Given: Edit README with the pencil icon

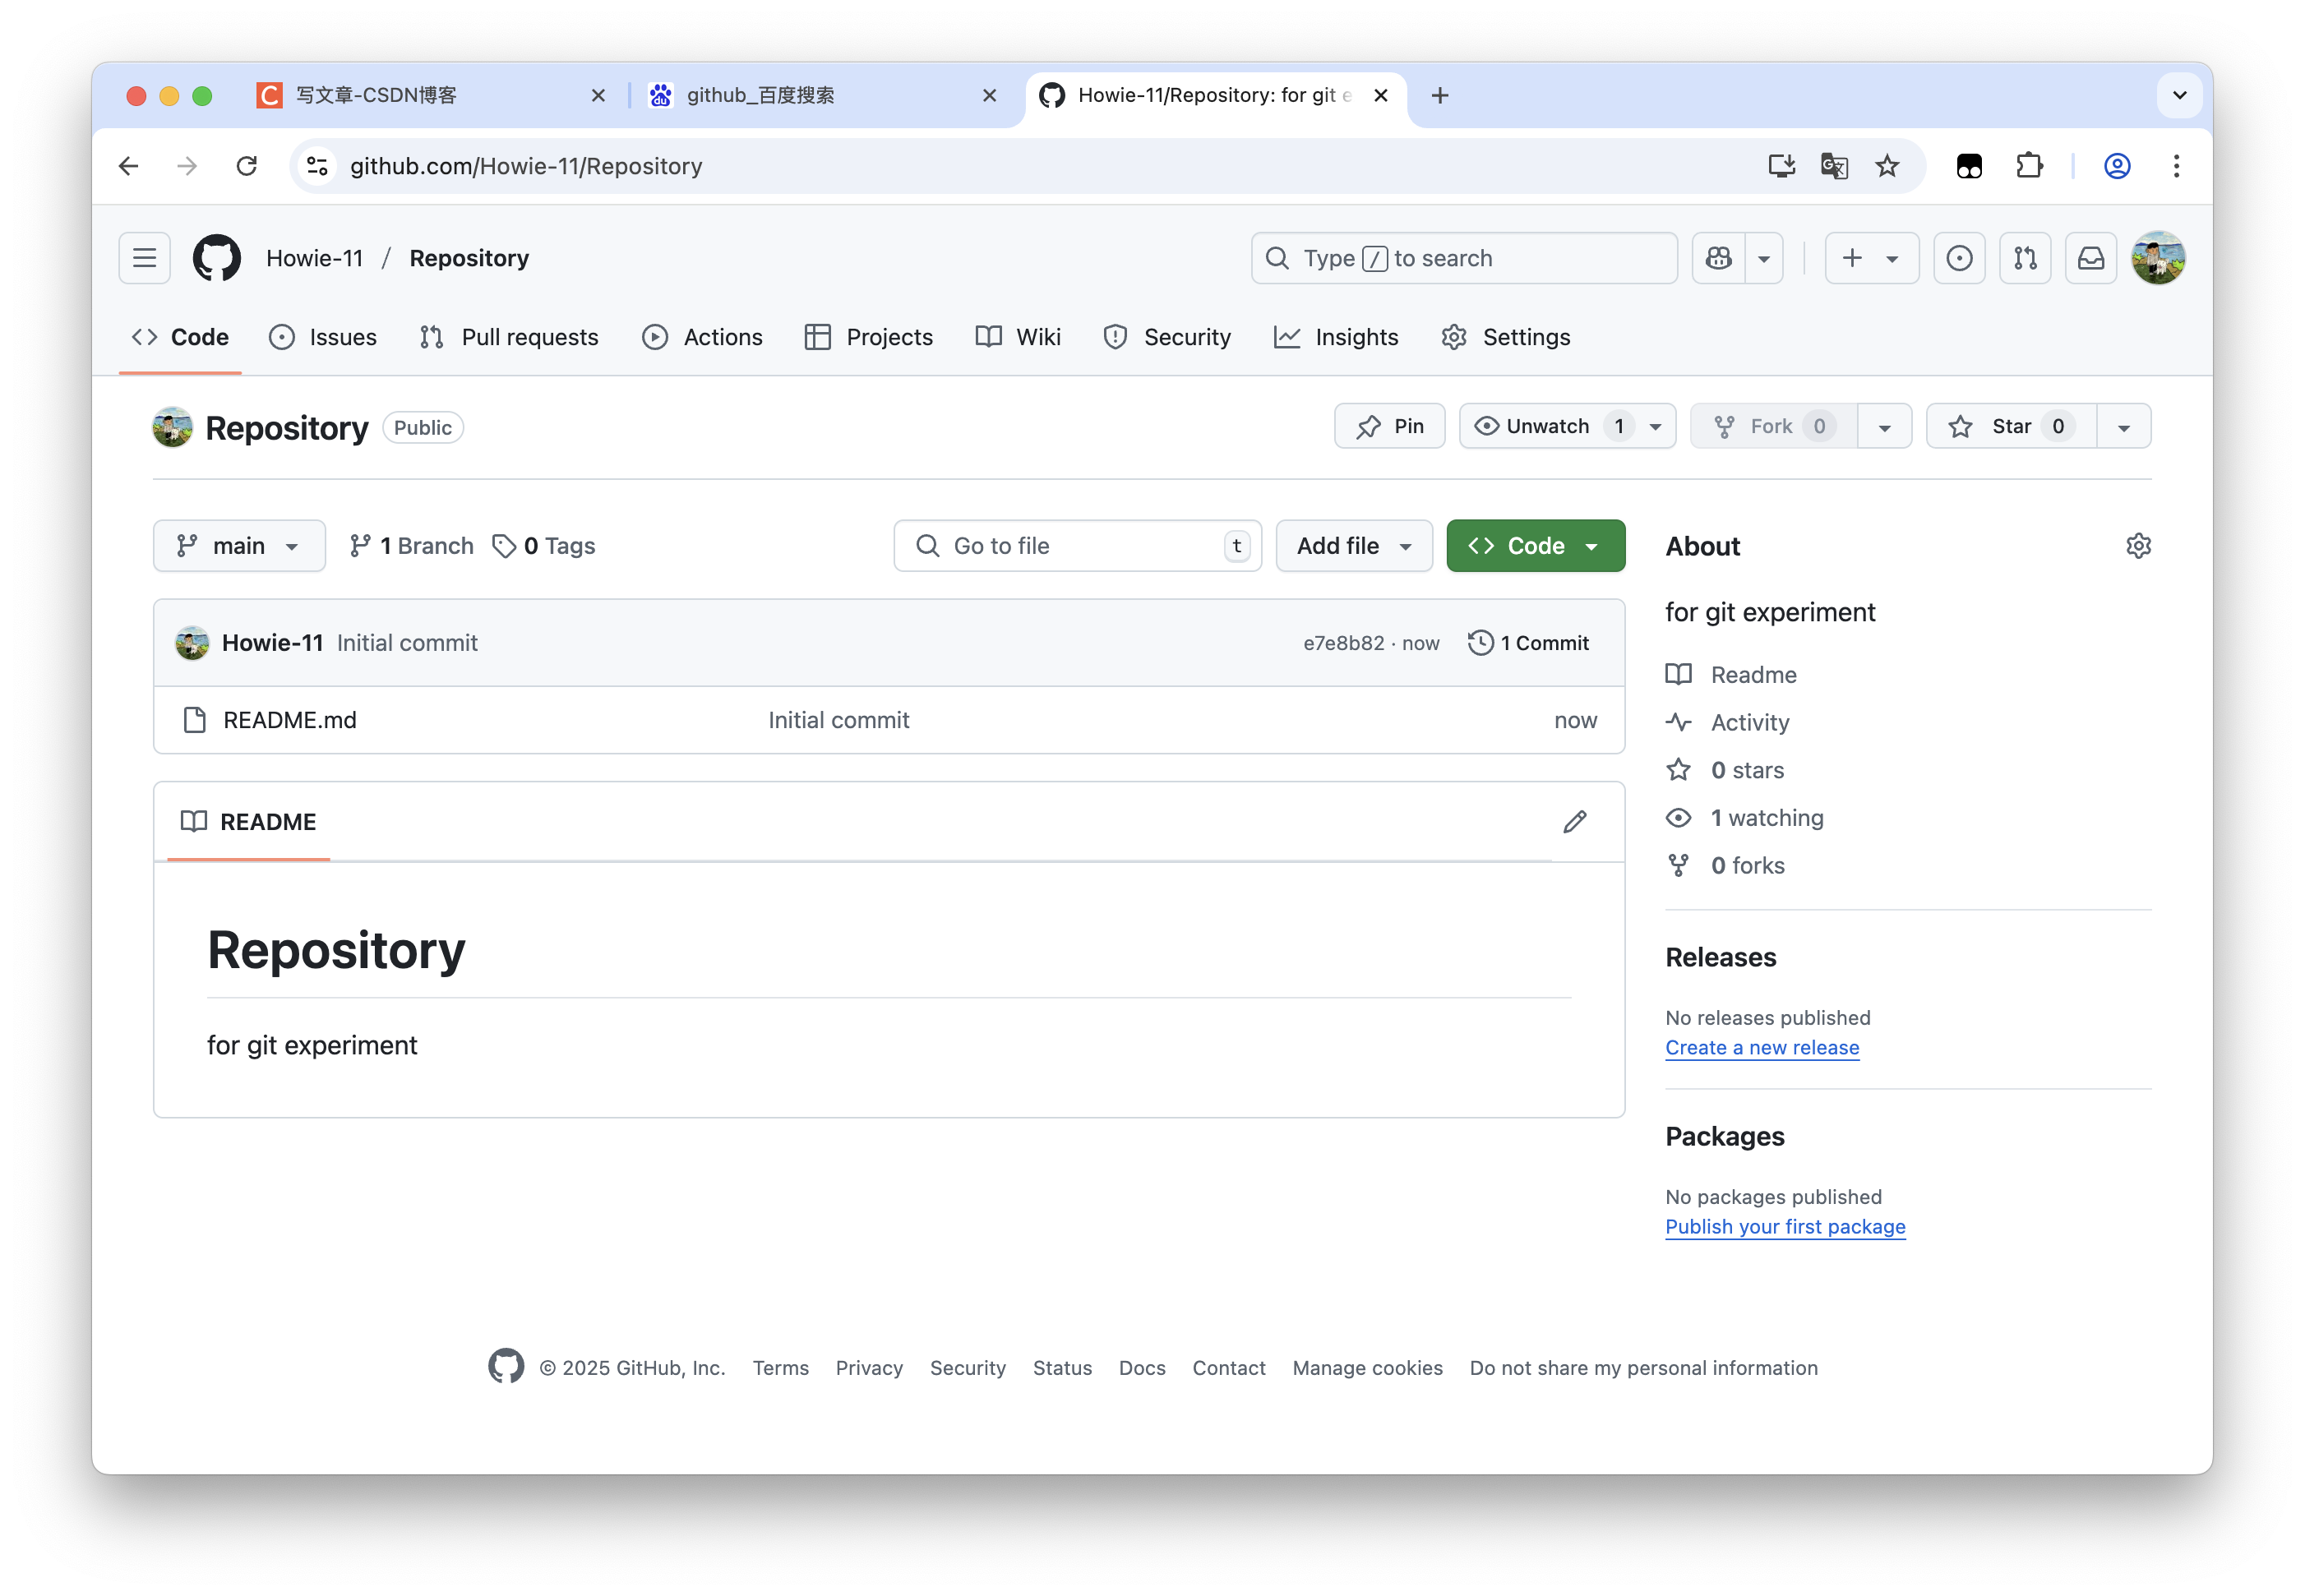Looking at the screenshot, I should tap(1574, 822).
